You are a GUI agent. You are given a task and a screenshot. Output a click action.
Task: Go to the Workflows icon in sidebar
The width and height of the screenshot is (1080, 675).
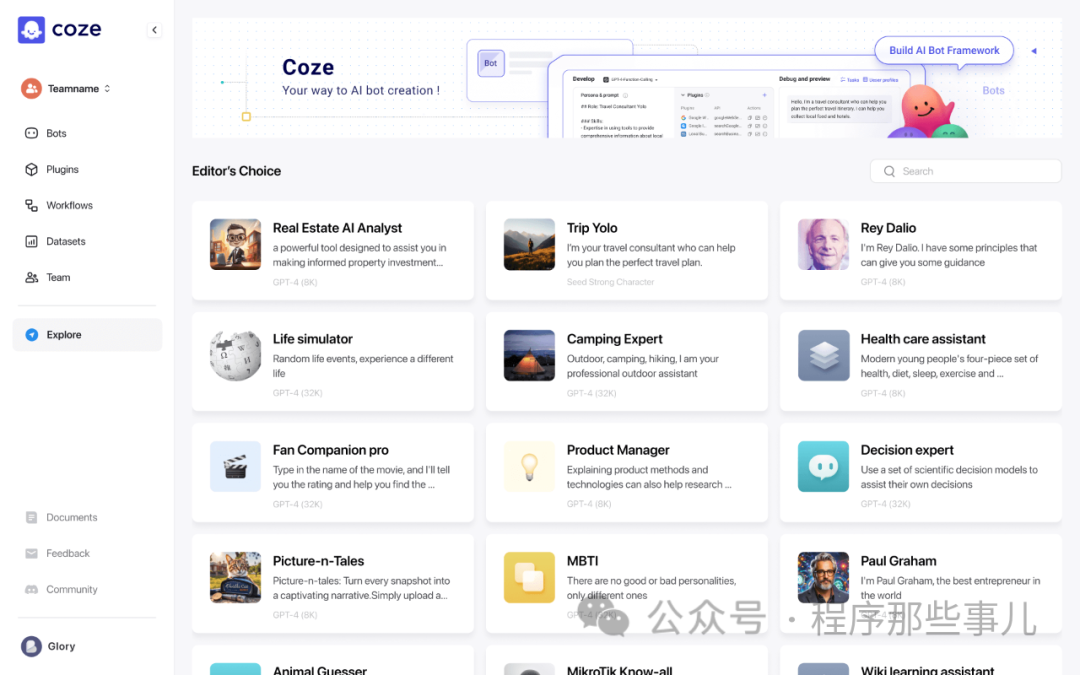point(32,205)
